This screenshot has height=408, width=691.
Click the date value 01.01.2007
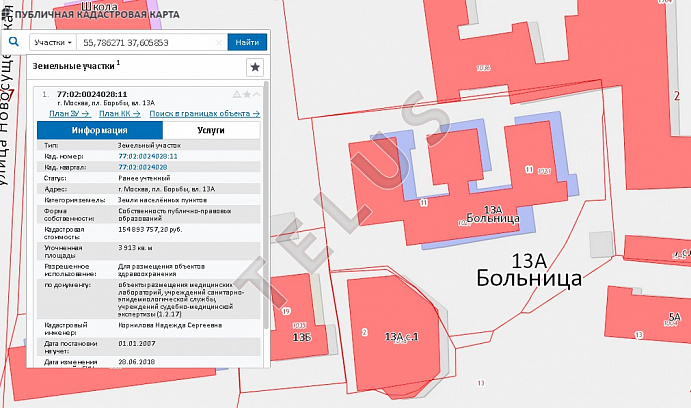click(137, 343)
